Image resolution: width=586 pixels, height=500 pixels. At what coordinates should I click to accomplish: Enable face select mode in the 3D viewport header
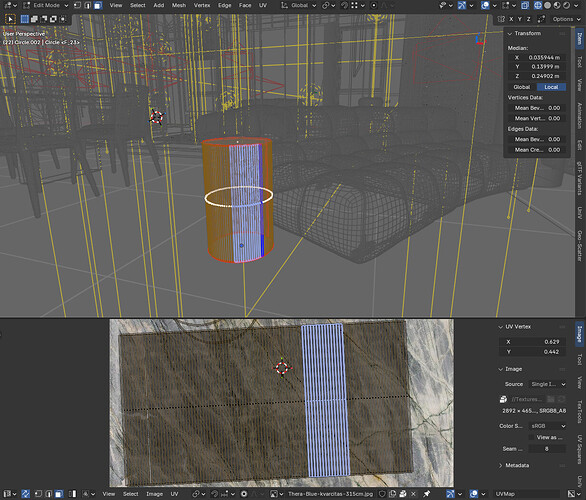click(x=98, y=5)
